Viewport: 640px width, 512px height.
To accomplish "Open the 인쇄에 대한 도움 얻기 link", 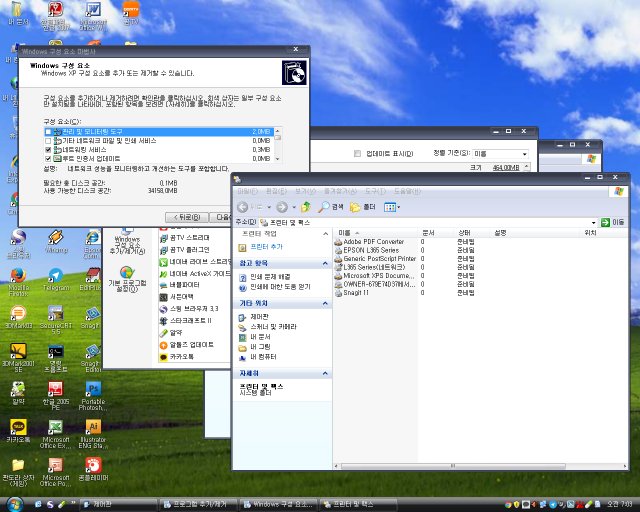I will point(280,287).
